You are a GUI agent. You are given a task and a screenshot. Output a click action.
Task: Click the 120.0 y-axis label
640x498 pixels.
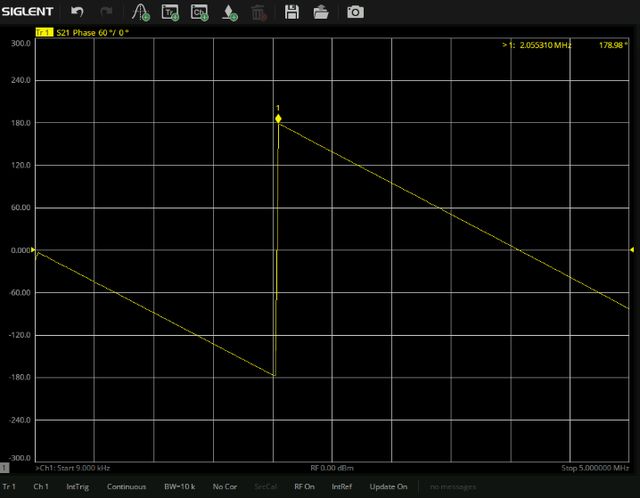20,165
